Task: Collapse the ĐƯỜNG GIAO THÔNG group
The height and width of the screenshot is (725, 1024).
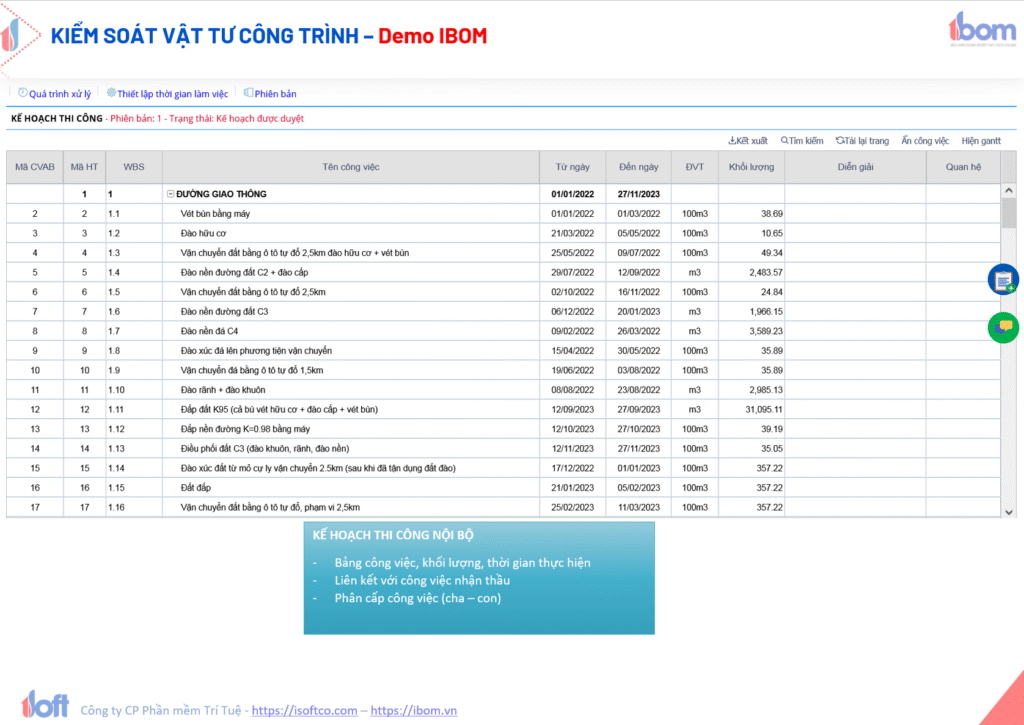Action: (x=171, y=194)
